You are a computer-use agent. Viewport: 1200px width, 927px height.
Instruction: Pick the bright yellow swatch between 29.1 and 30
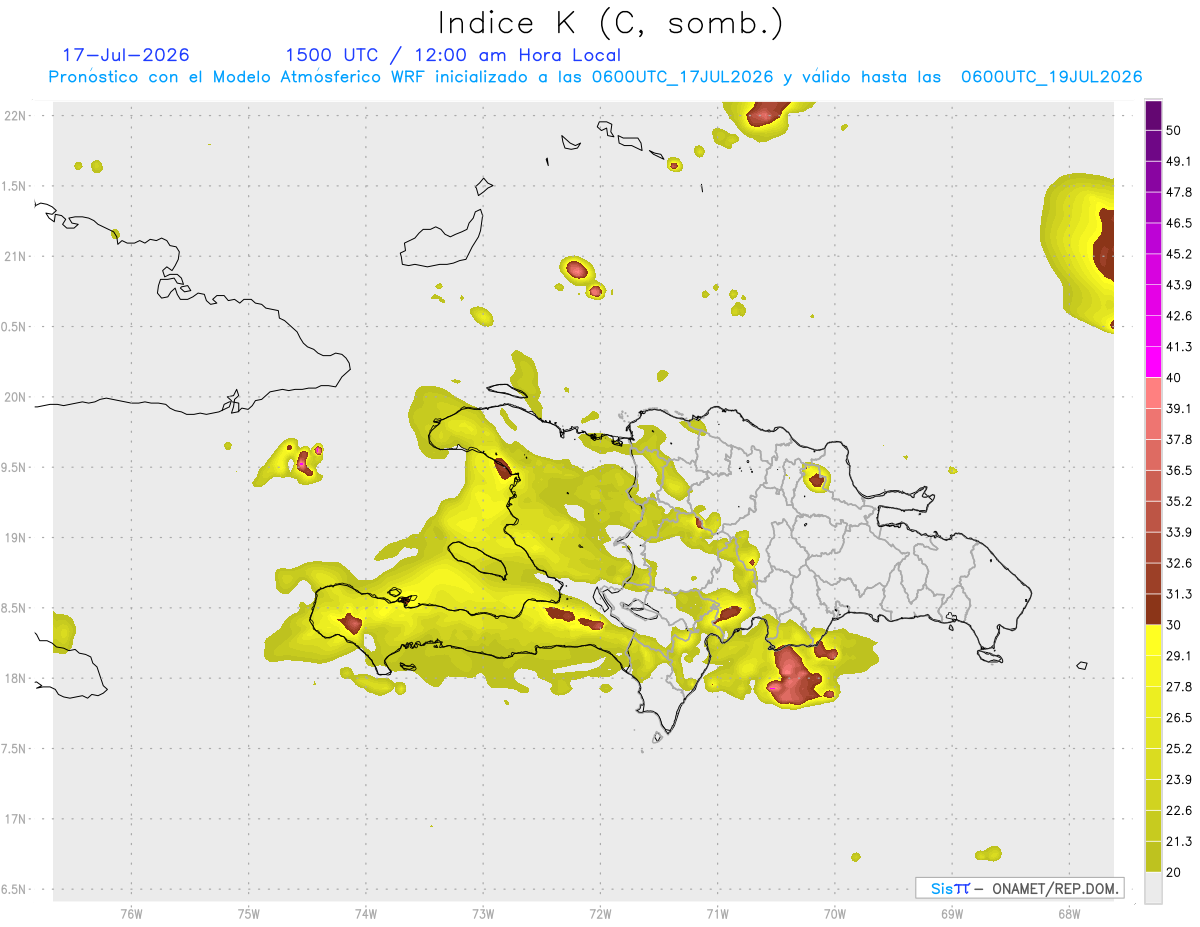click(1154, 640)
